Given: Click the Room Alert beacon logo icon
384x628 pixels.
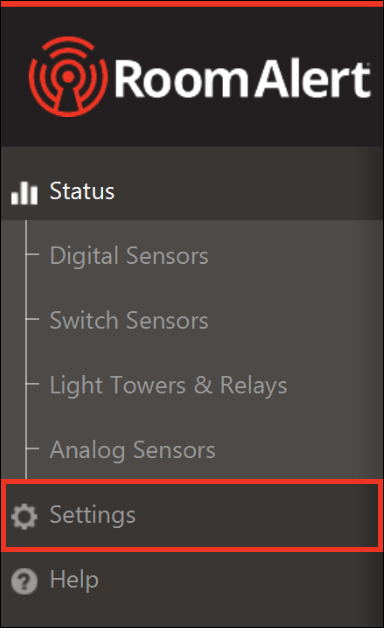Looking at the screenshot, I should pyautogui.click(x=68, y=76).
